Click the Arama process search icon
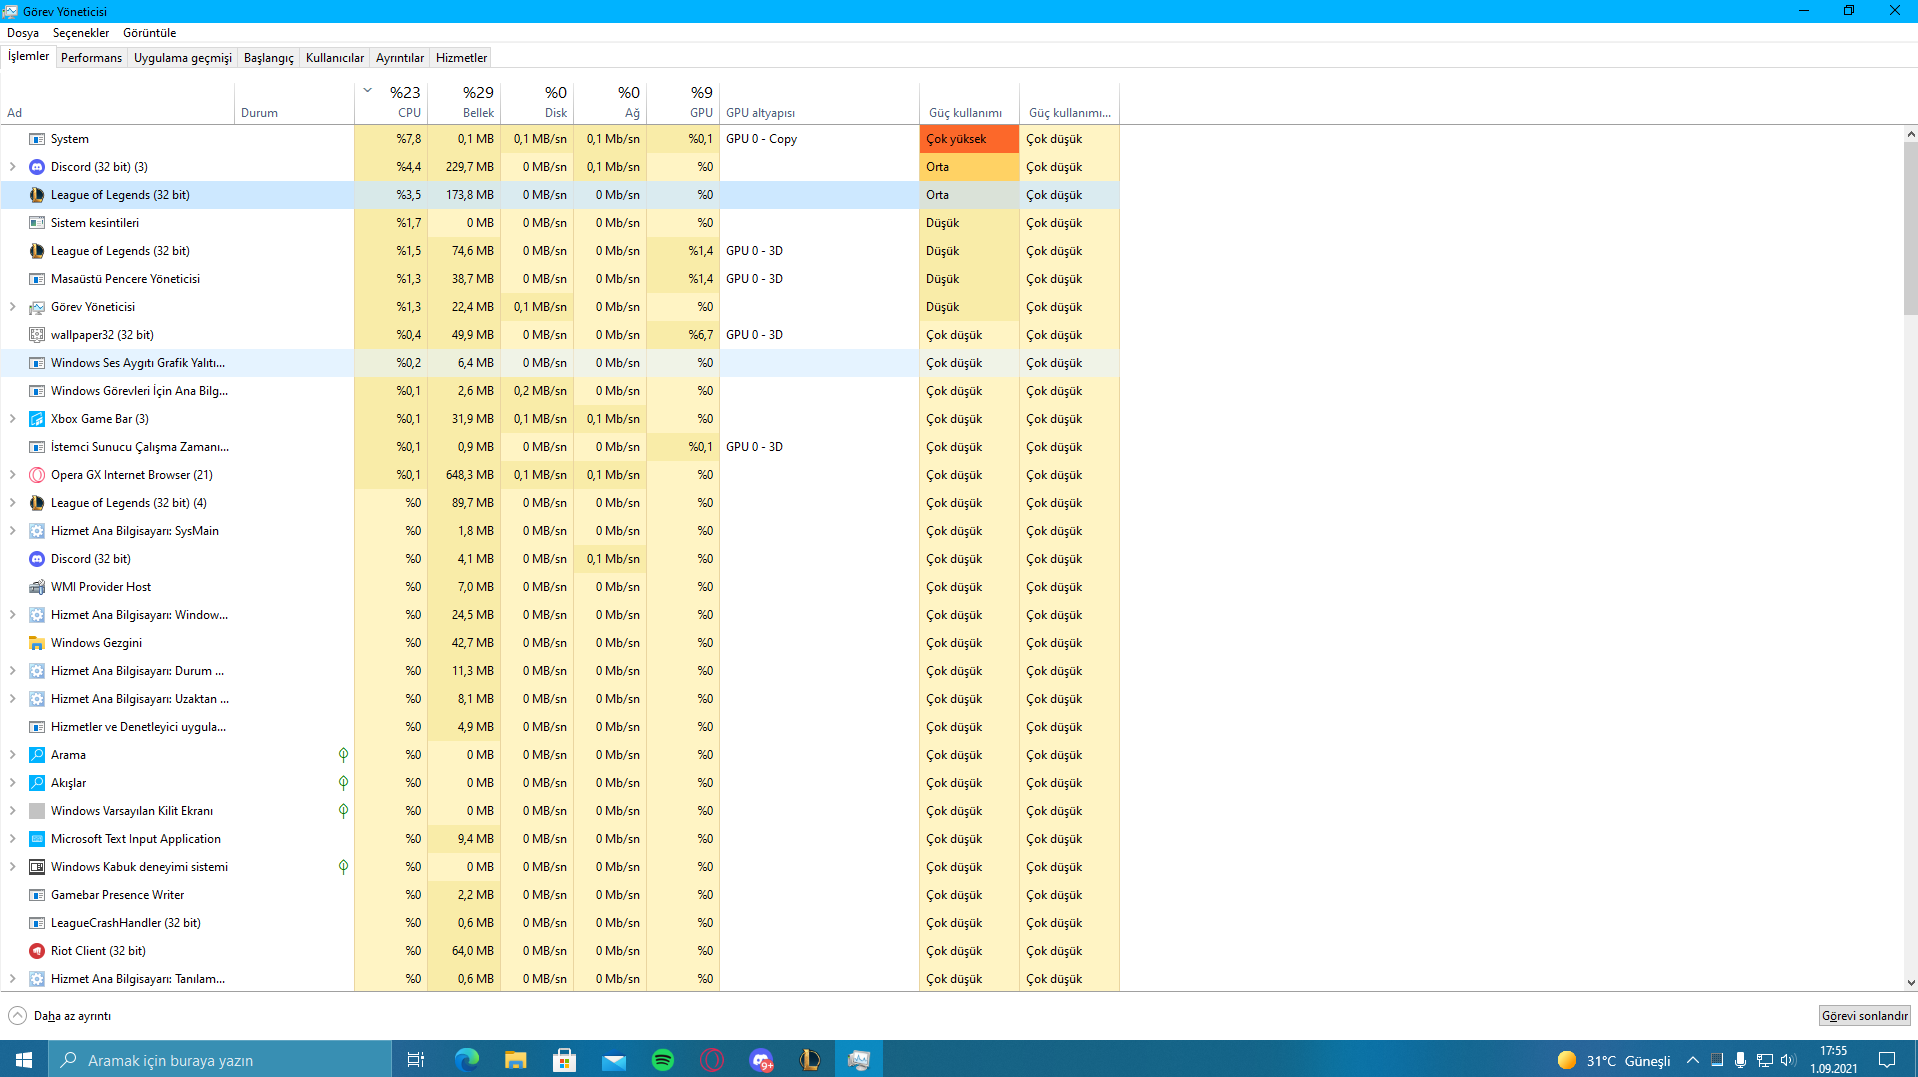1918x1077 pixels. tap(37, 755)
